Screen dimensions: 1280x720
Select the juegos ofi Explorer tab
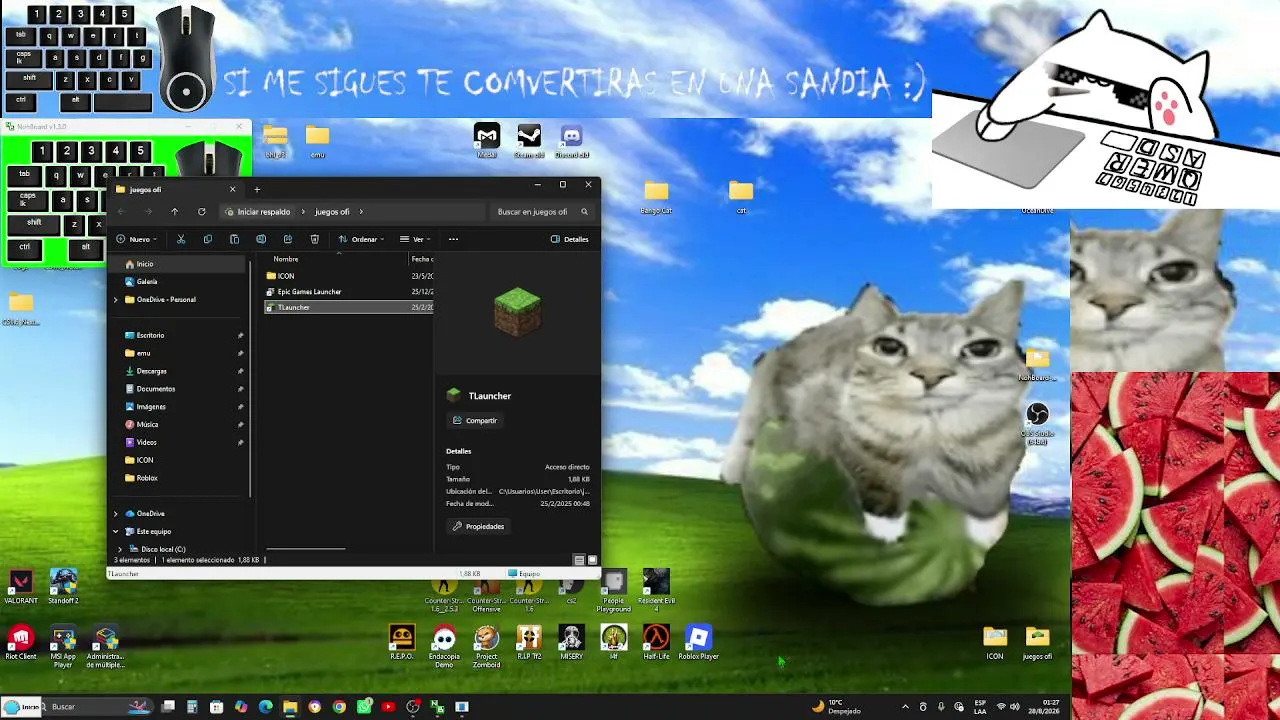pos(176,189)
